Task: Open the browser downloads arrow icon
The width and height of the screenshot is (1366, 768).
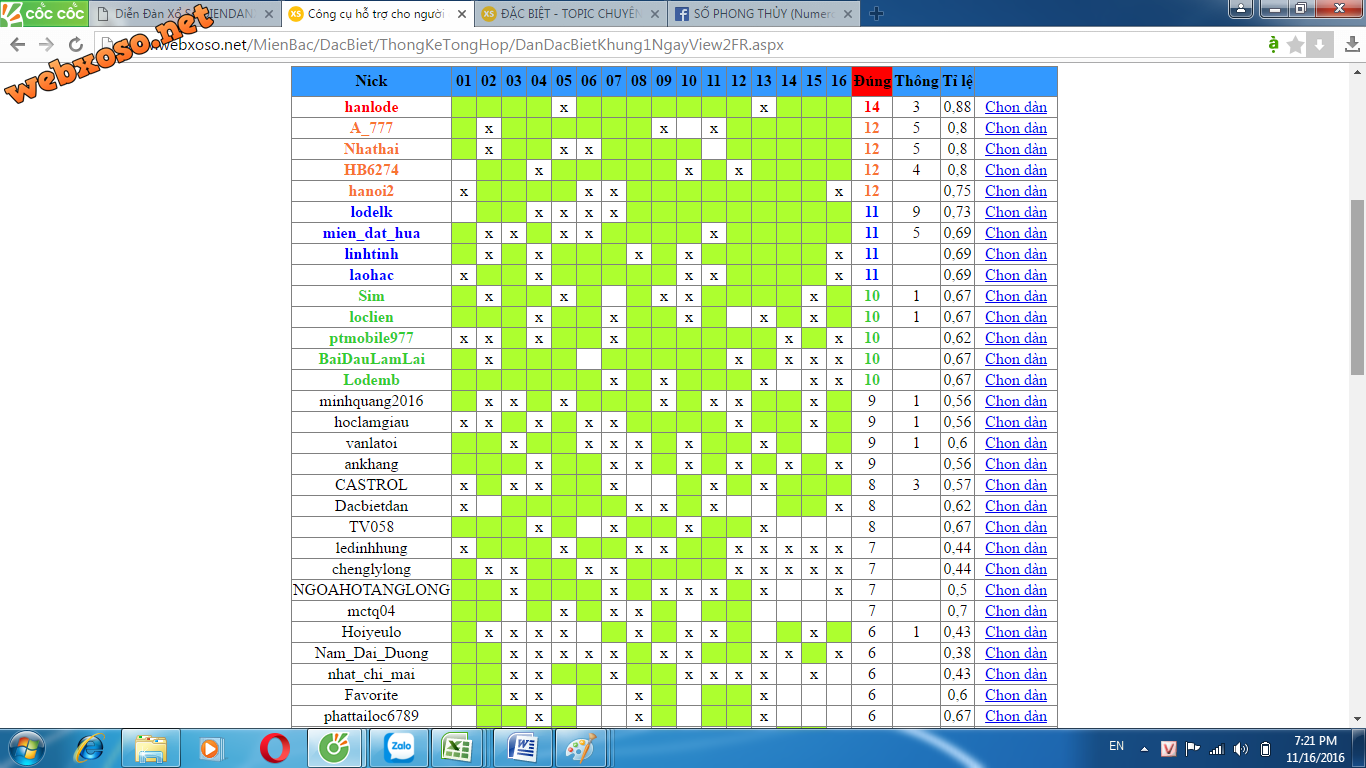Action: (x=1320, y=45)
